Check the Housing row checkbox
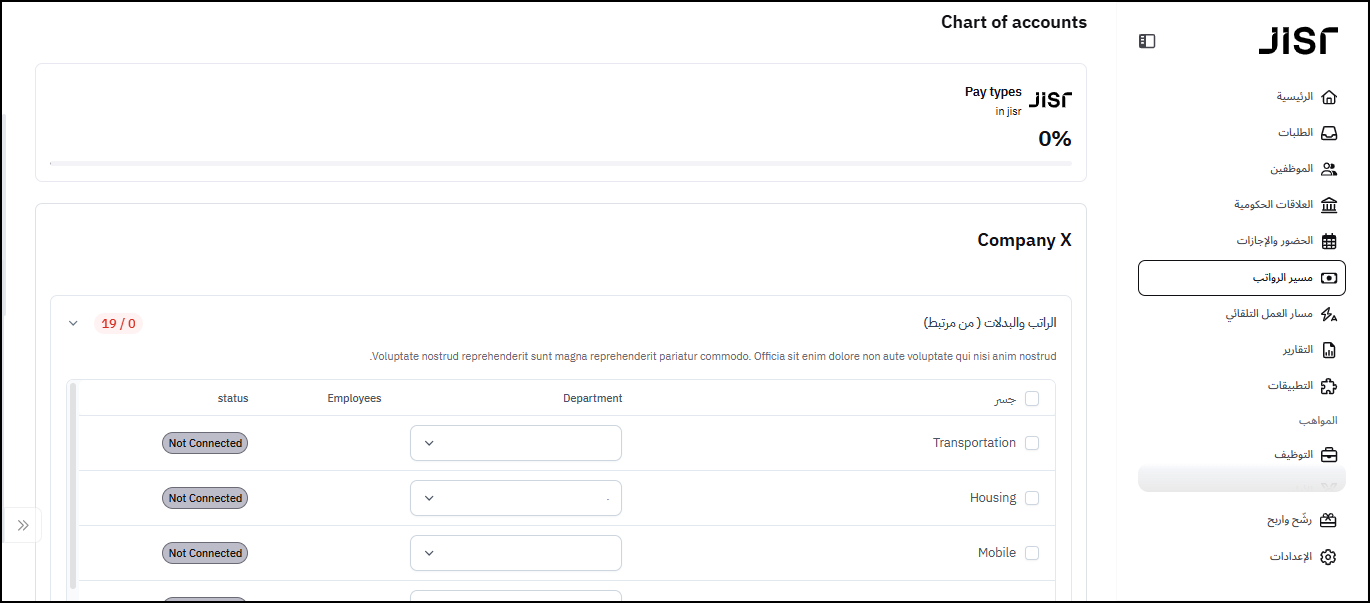This screenshot has width=1370, height=603. click(1032, 498)
